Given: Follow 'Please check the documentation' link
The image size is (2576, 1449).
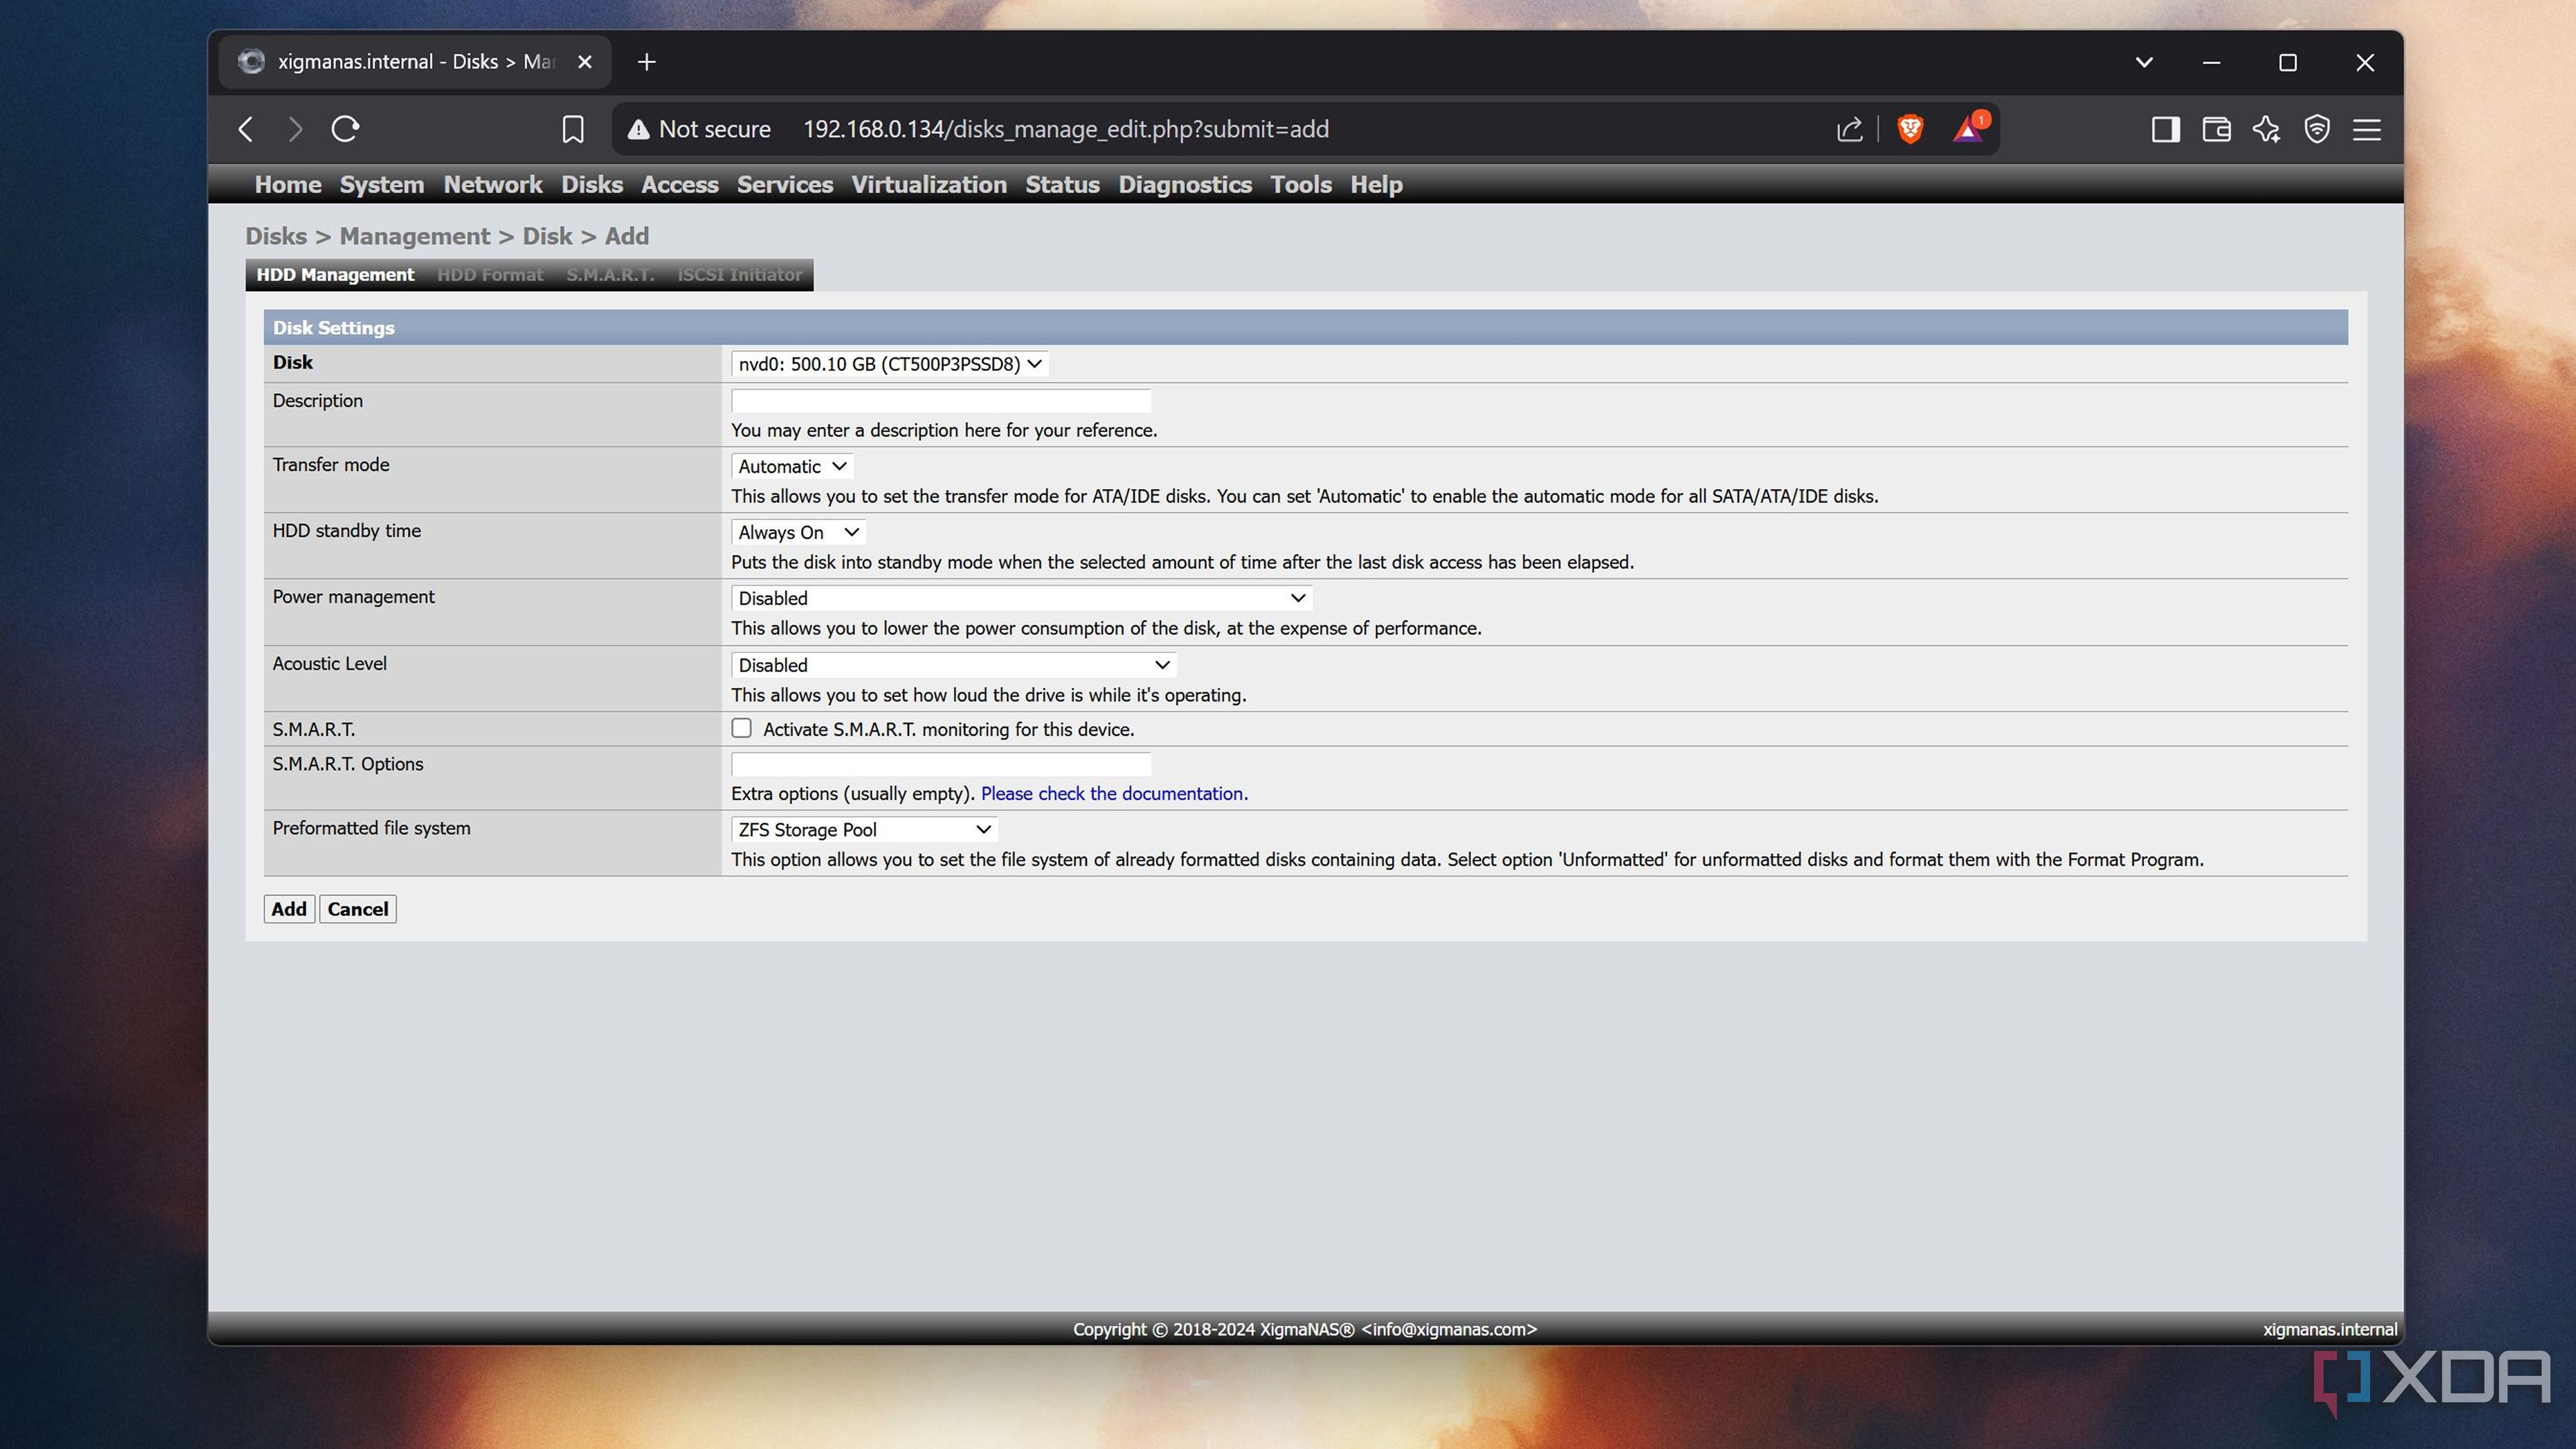Looking at the screenshot, I should pyautogui.click(x=1114, y=793).
